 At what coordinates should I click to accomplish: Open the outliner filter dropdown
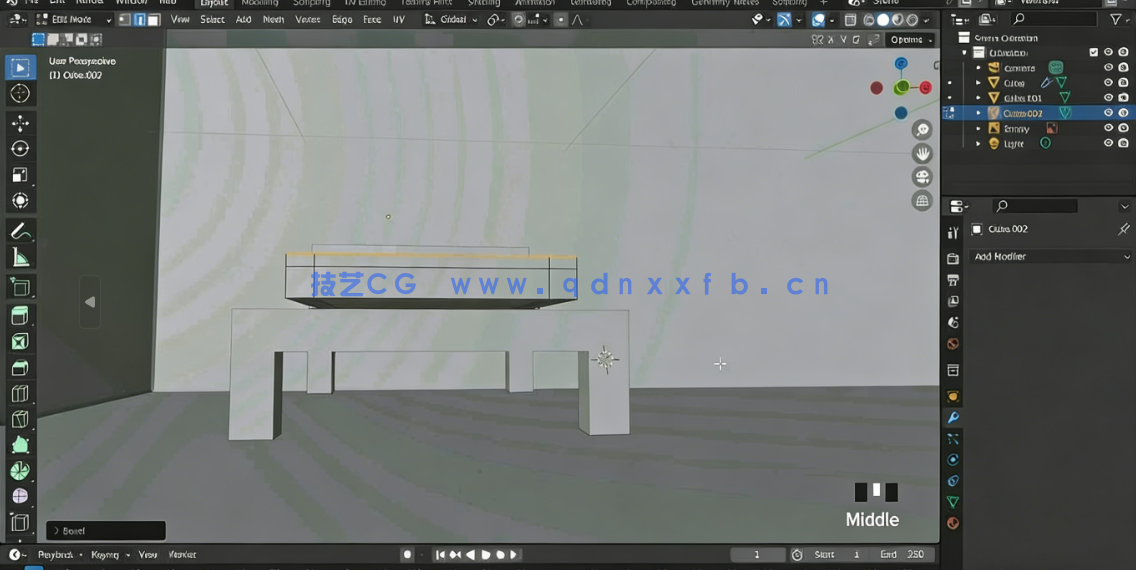click(1119, 20)
